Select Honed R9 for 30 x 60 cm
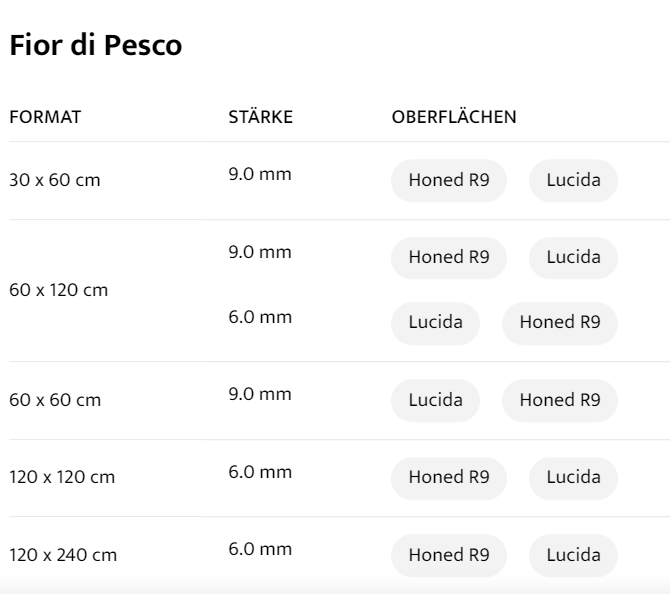Viewport: 670px width, 594px height. pos(449,181)
